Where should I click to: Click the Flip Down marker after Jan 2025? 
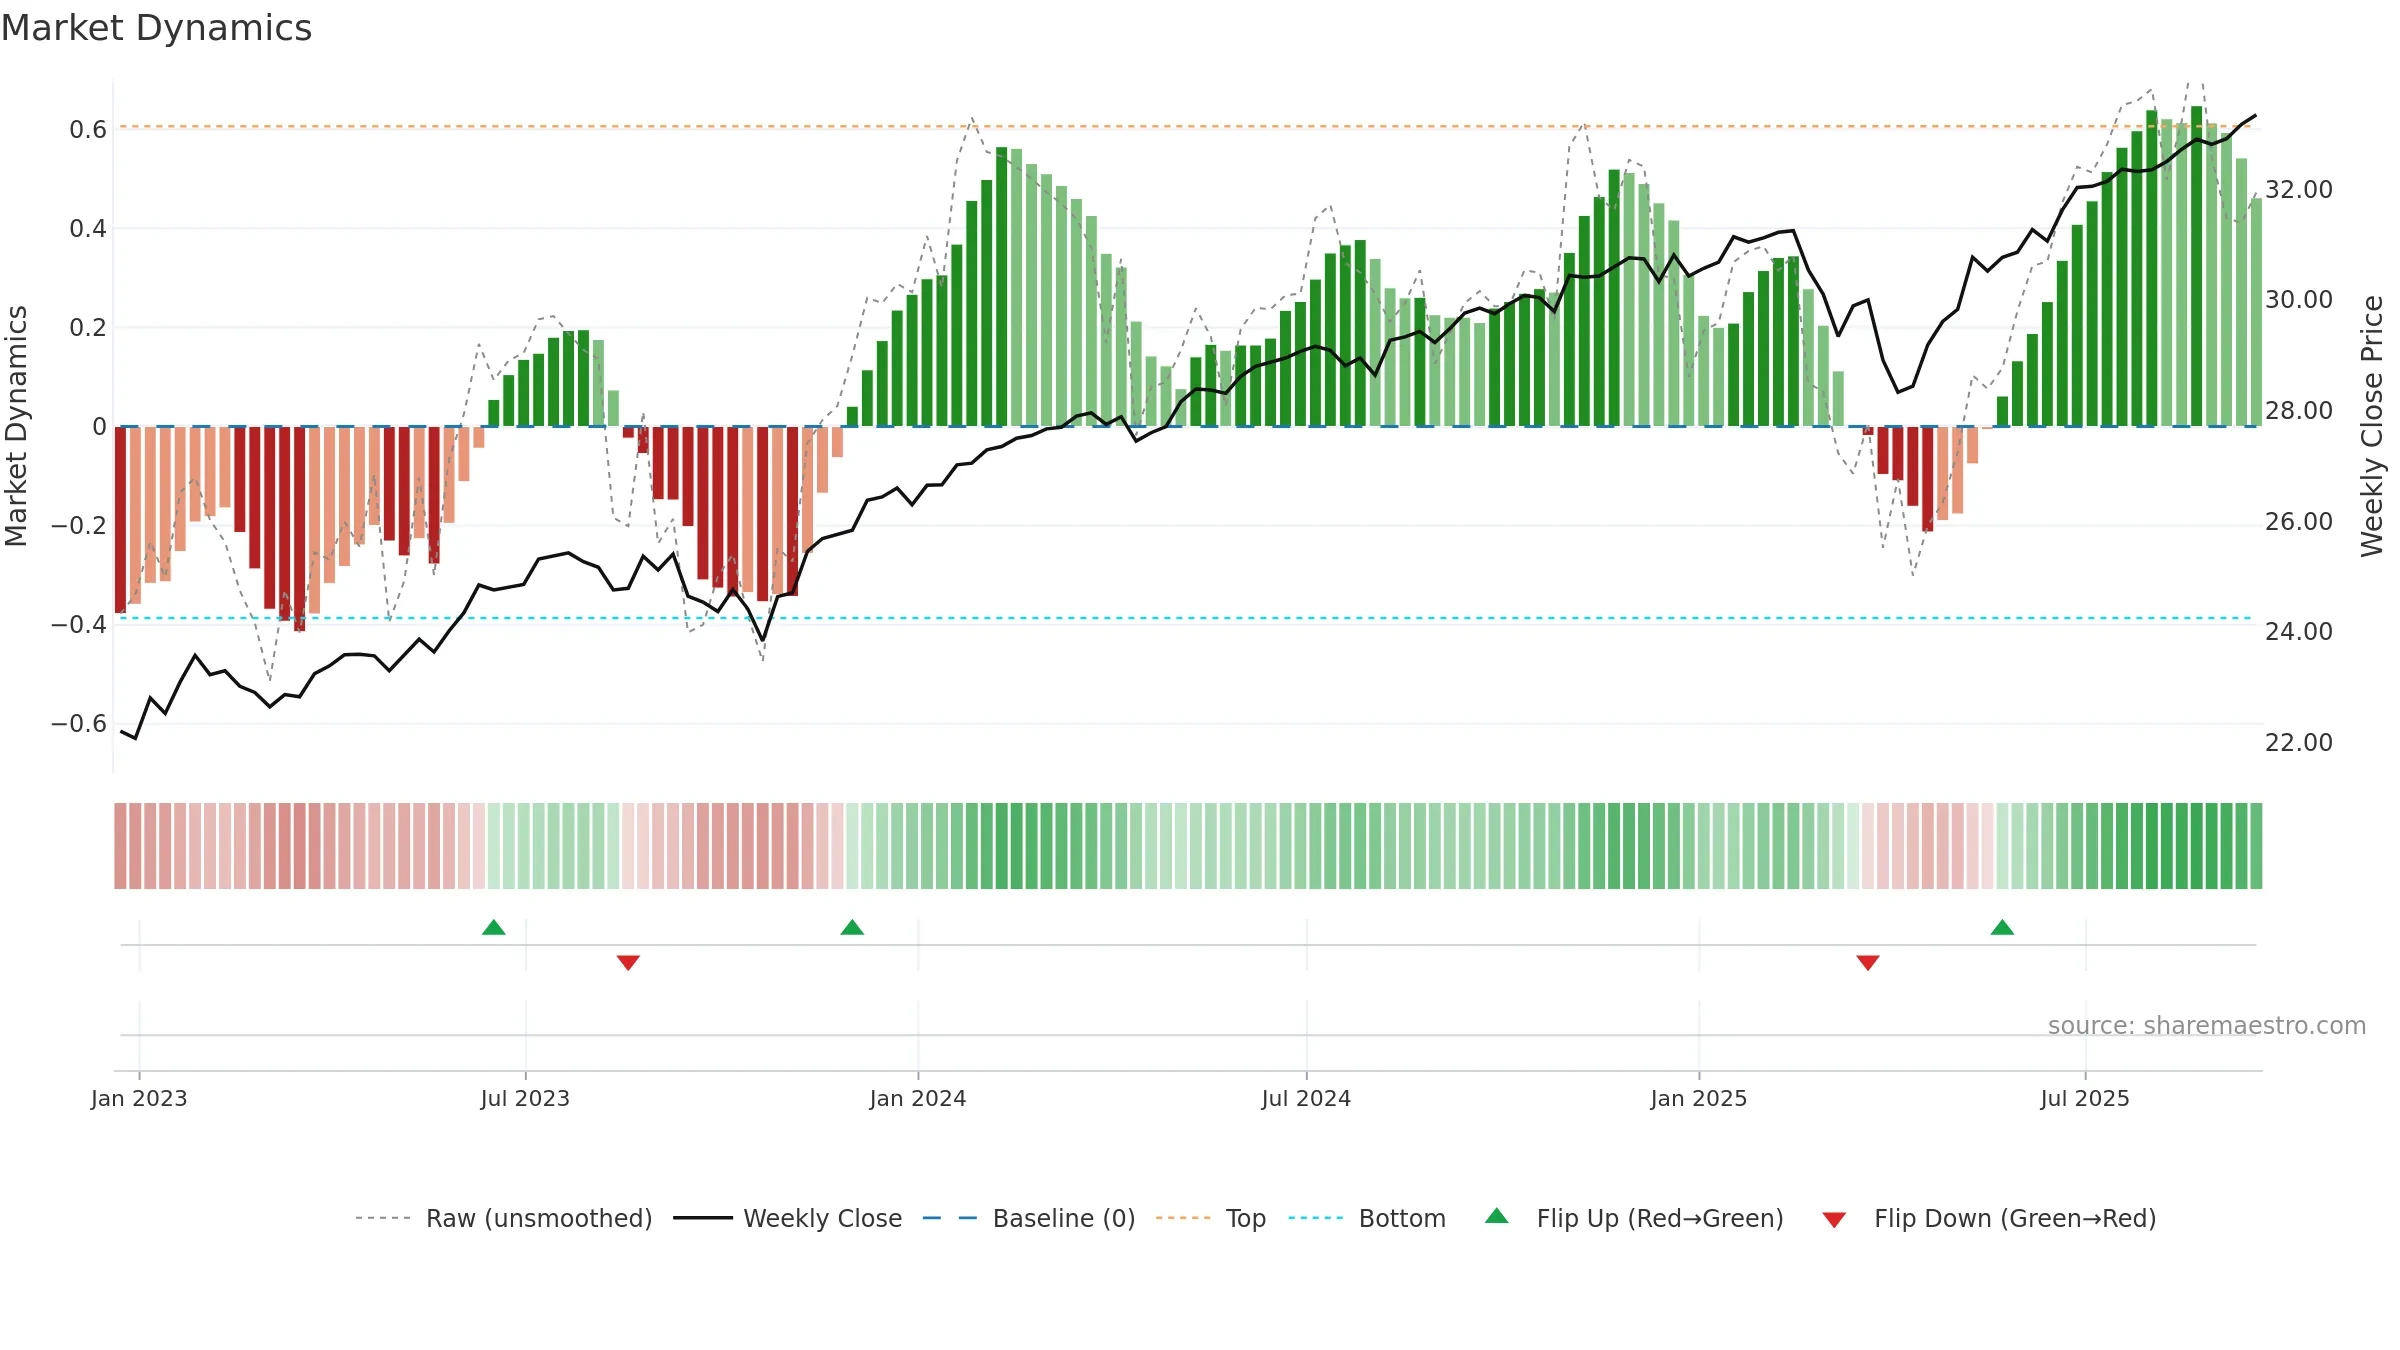click(1868, 962)
